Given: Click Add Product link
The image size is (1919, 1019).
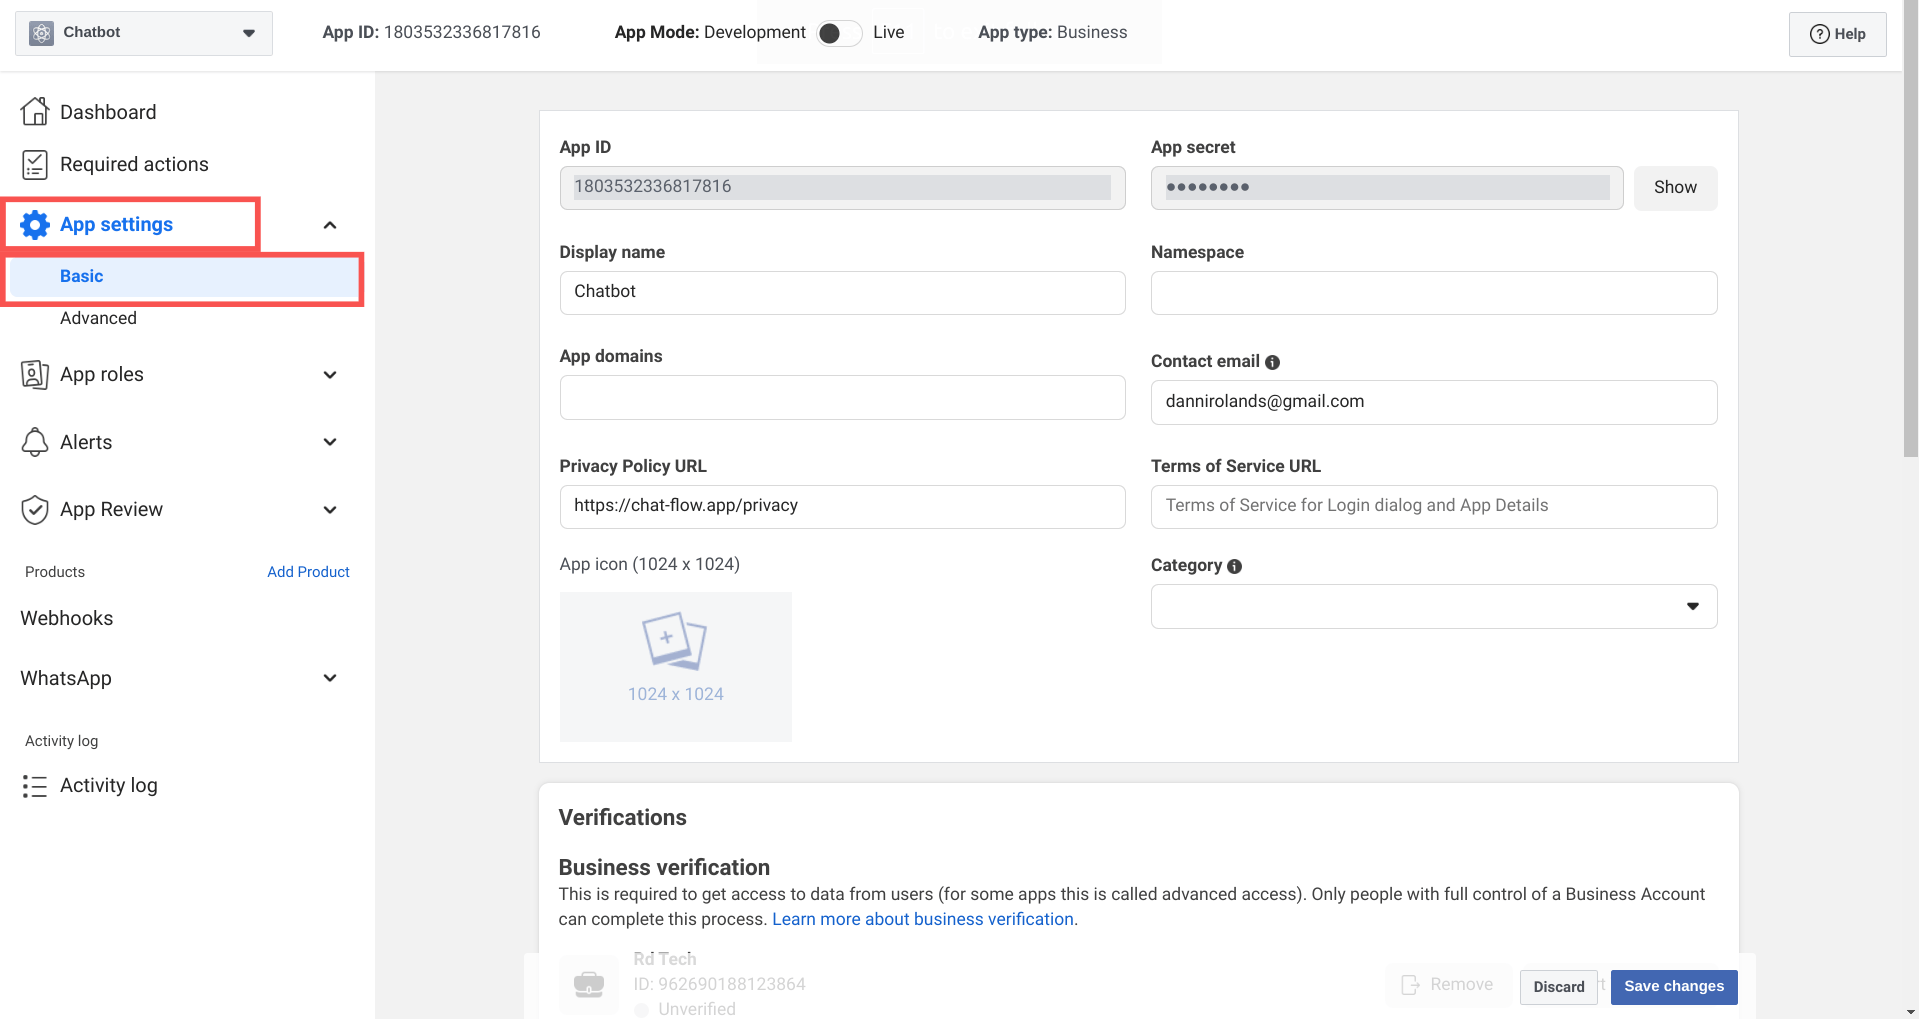Looking at the screenshot, I should (x=308, y=572).
